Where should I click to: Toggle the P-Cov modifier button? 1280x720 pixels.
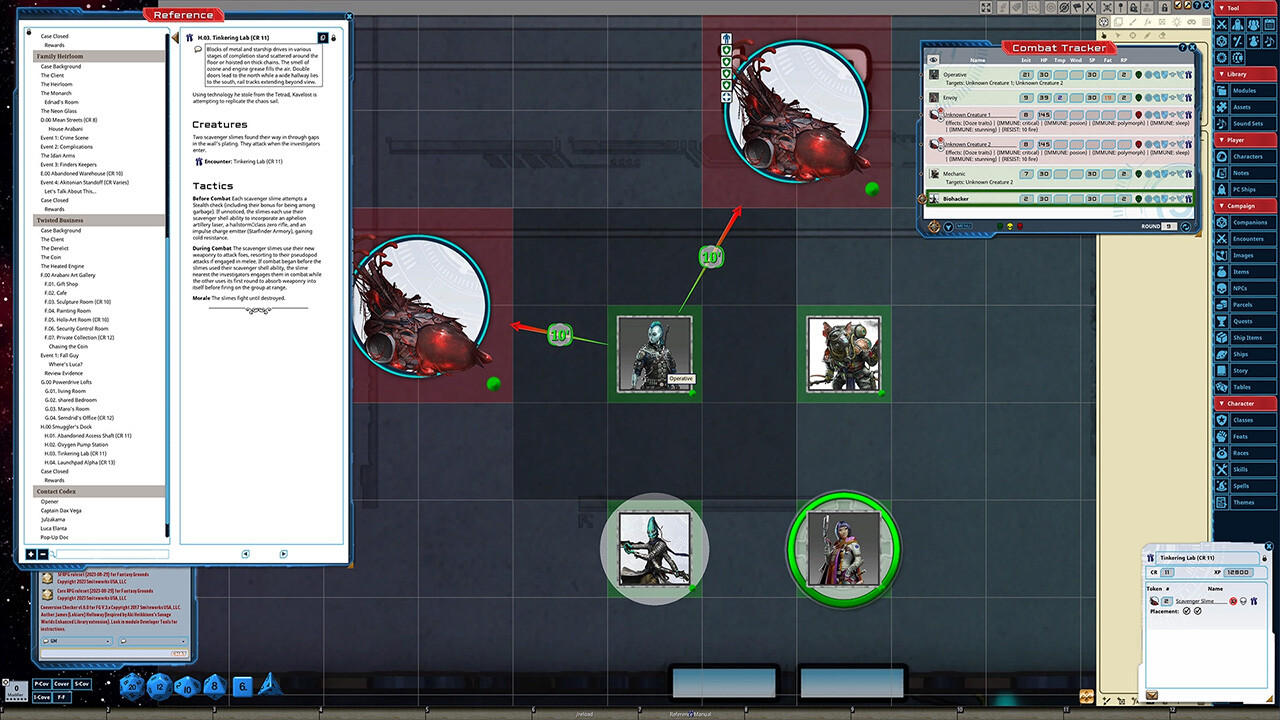(x=42, y=684)
